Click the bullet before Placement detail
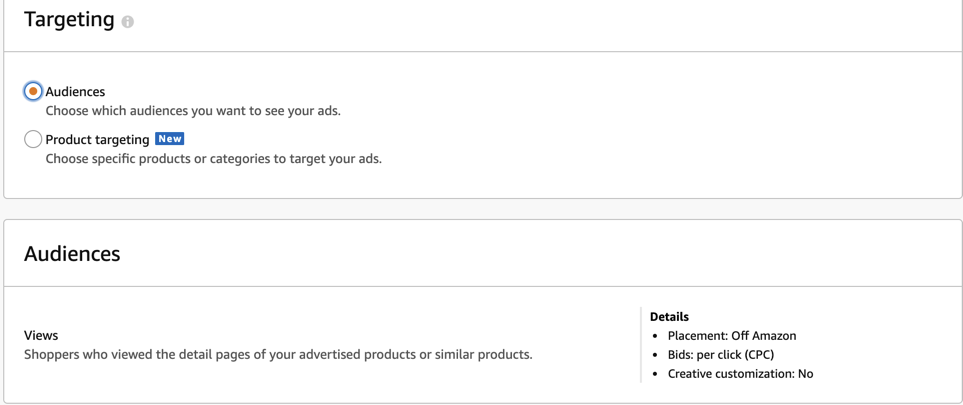The height and width of the screenshot is (405, 963). 655,336
